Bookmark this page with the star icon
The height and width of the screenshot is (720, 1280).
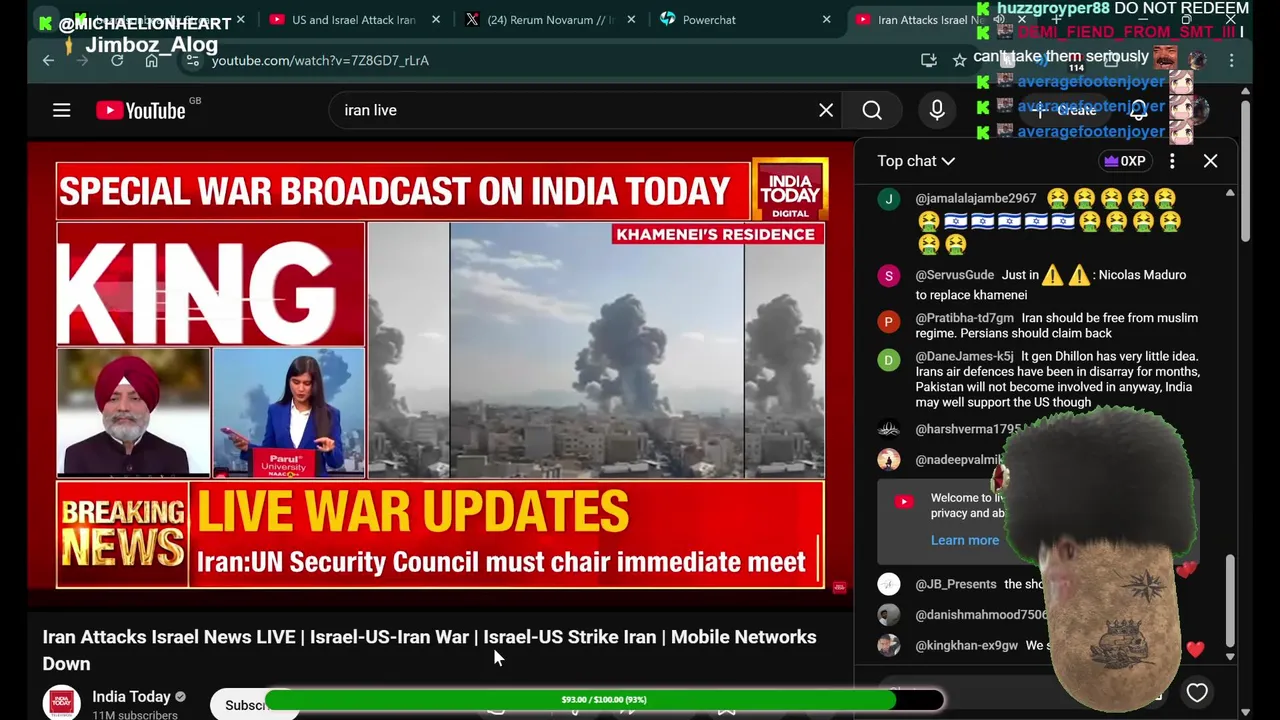click(x=960, y=60)
